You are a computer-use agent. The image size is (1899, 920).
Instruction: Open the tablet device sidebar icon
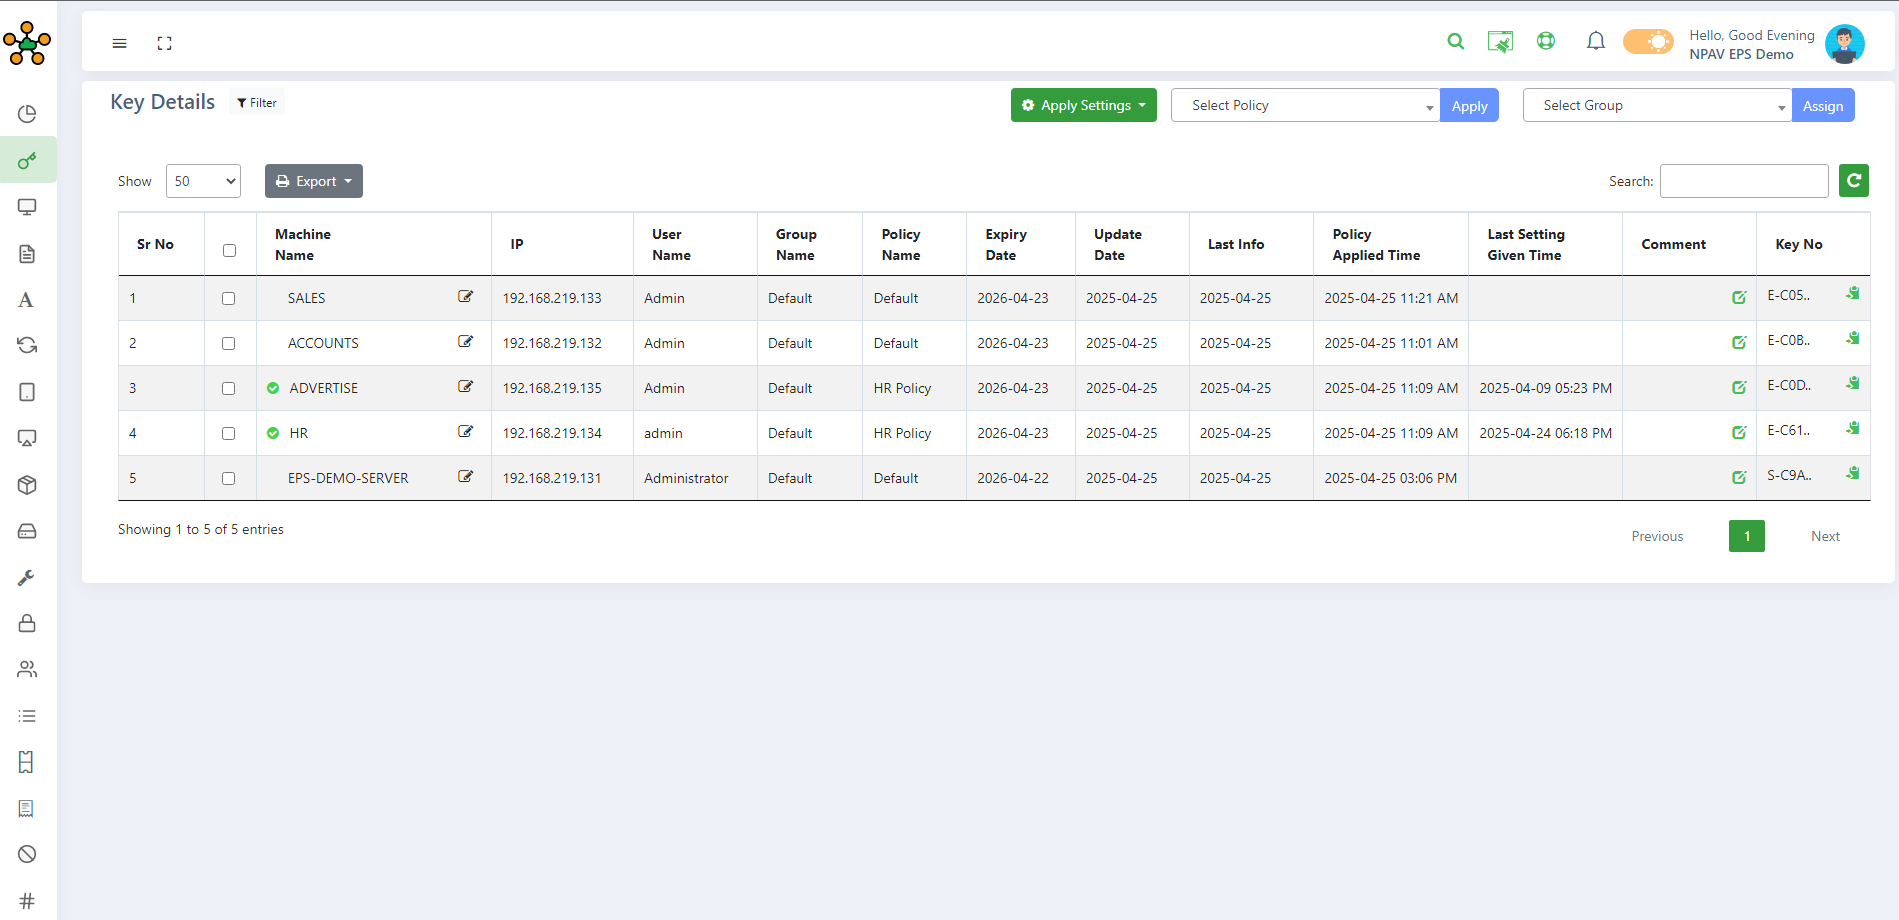coord(27,392)
